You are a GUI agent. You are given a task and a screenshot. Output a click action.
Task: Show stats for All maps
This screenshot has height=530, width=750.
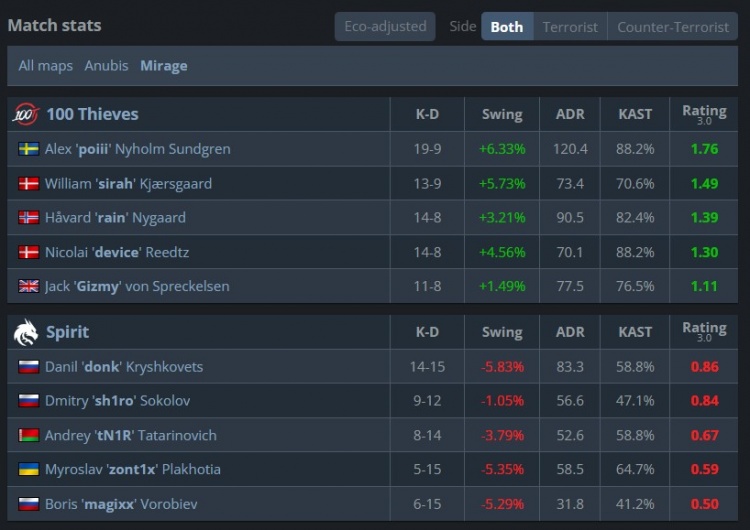pos(45,66)
